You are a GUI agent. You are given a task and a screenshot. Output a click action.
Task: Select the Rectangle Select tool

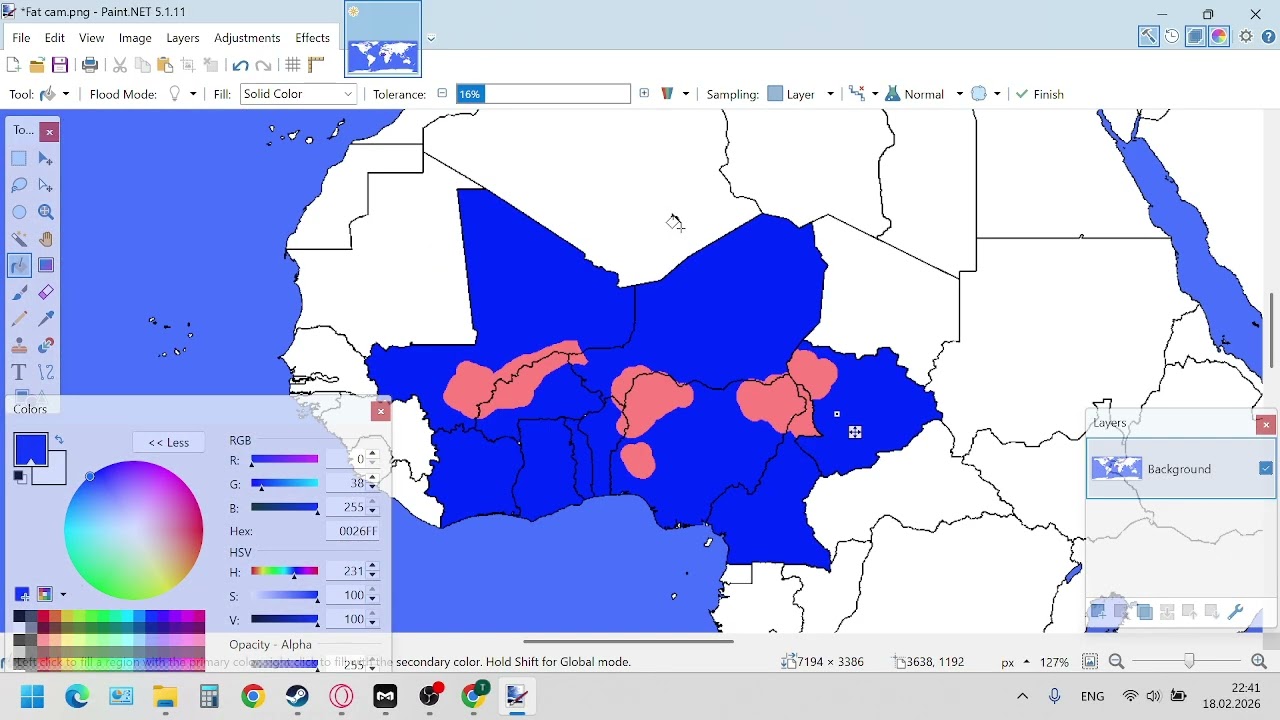[19, 158]
